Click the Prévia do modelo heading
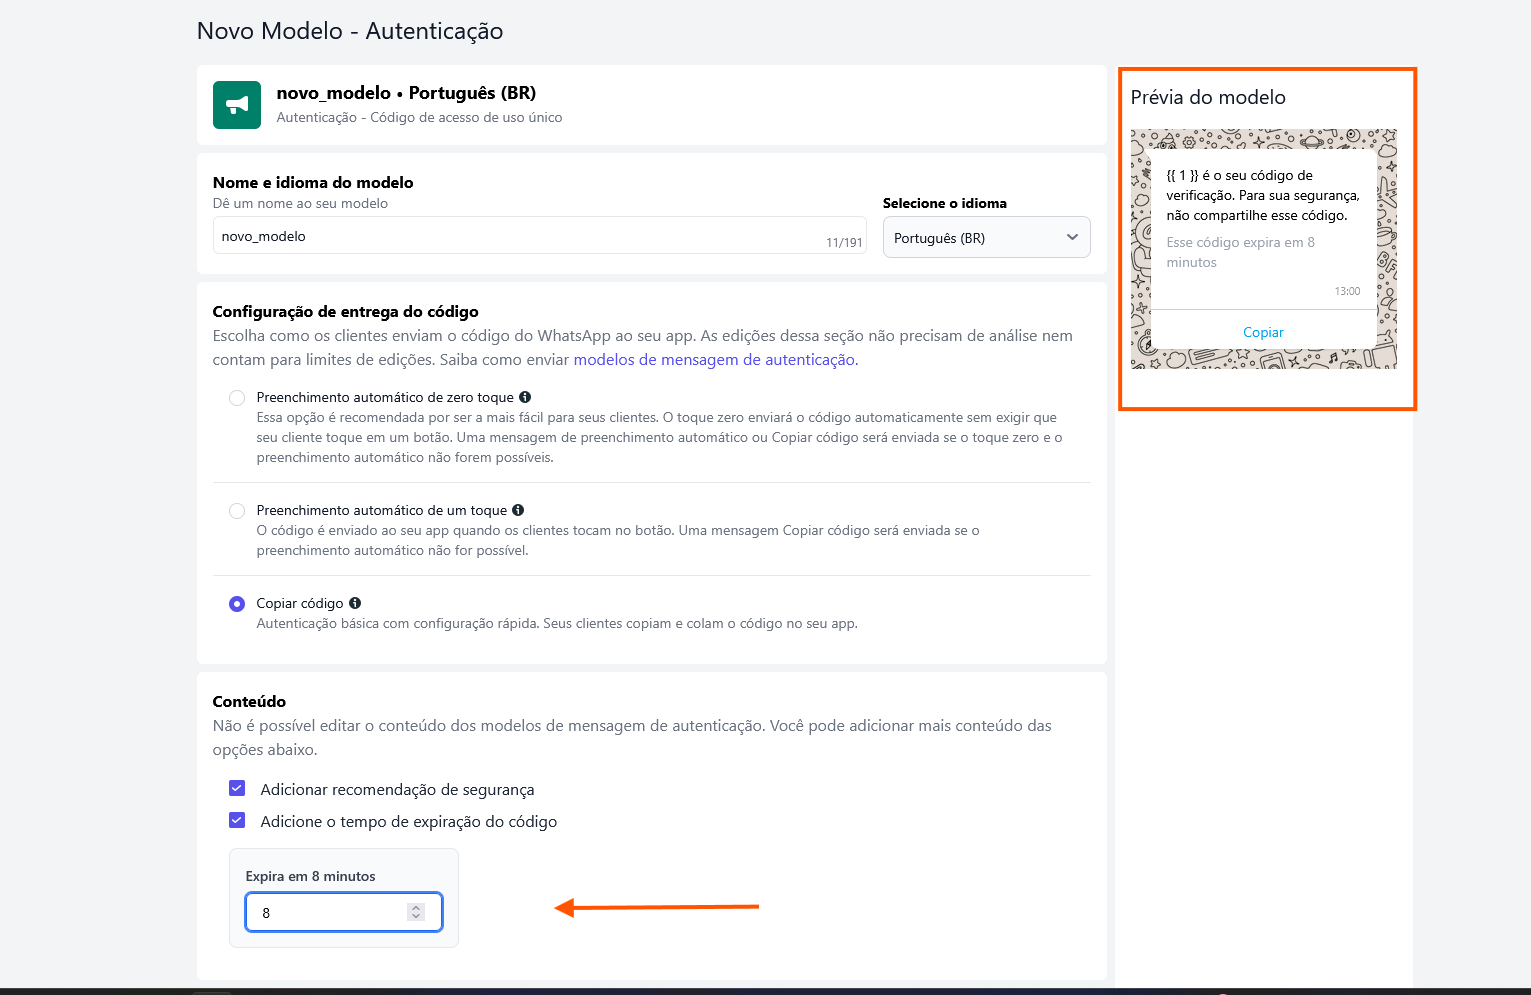 [x=1208, y=97]
